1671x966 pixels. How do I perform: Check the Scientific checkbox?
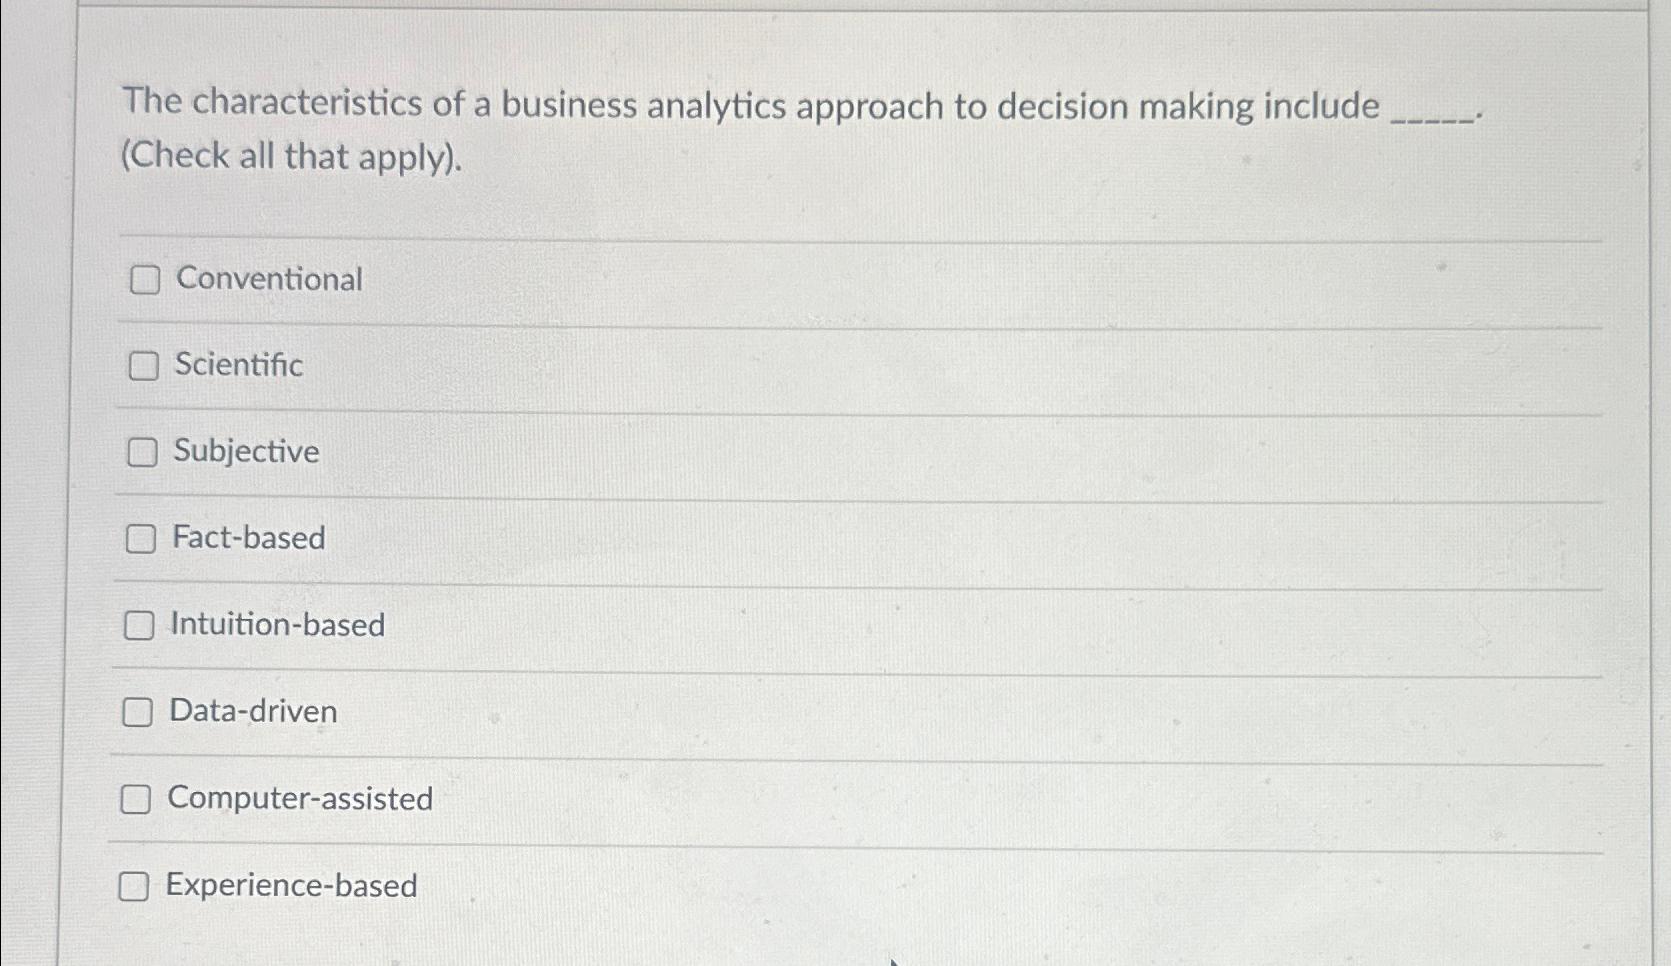(144, 366)
